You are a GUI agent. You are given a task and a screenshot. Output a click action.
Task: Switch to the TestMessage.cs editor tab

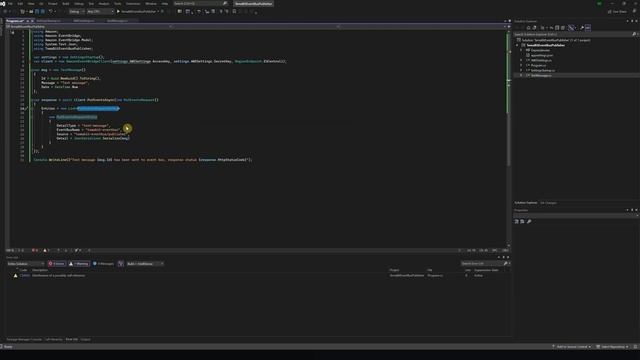click(118, 20)
